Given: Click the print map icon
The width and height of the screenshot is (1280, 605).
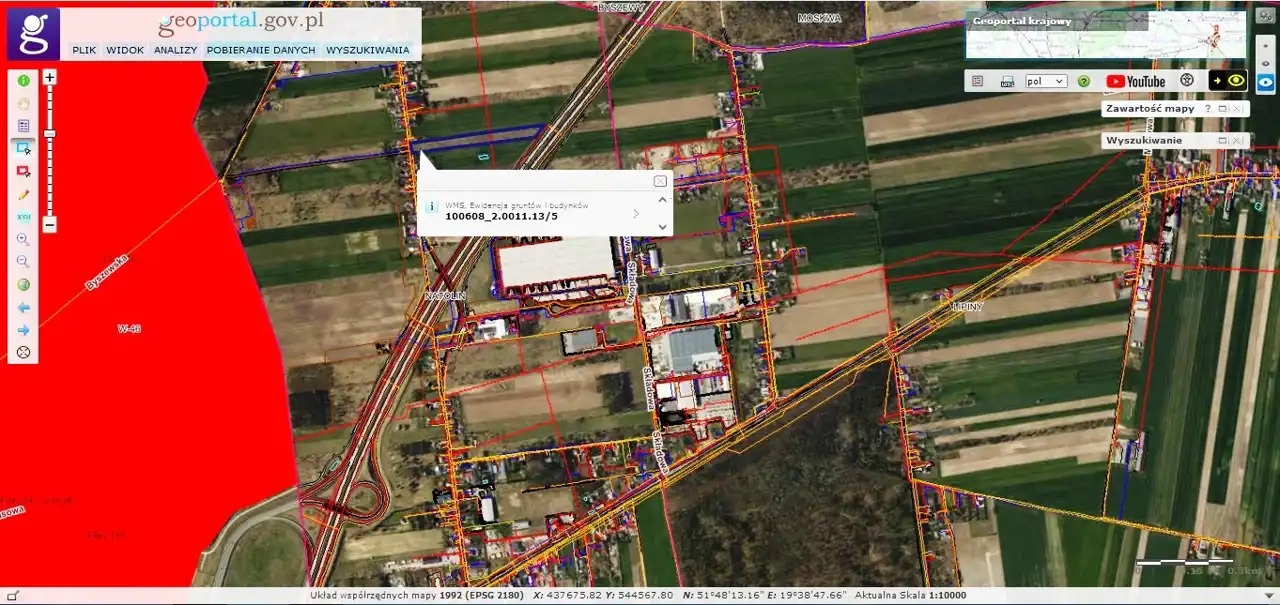Looking at the screenshot, I should pos(1008,81).
